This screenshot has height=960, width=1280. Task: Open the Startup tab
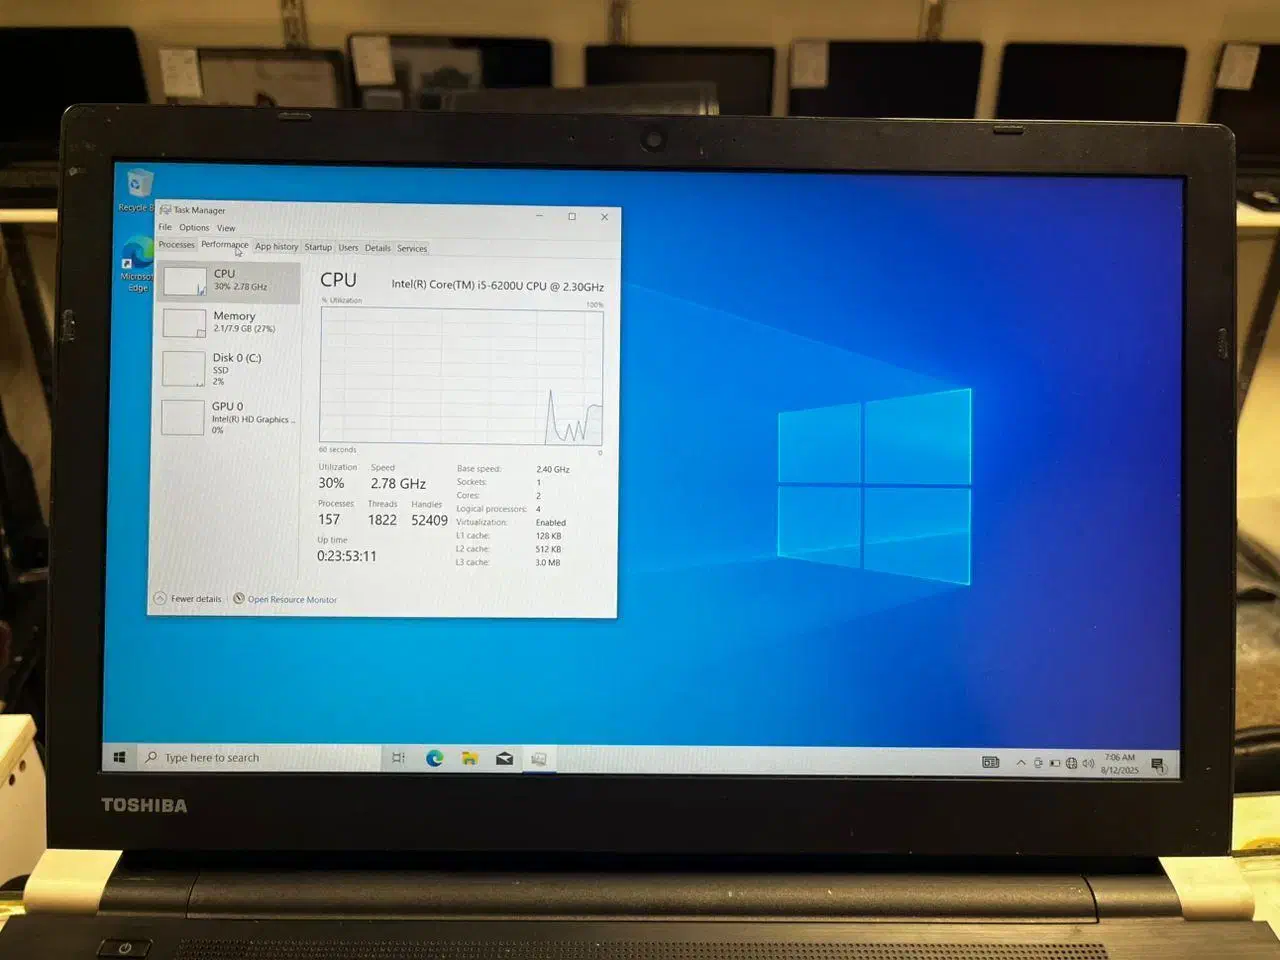pyautogui.click(x=318, y=247)
